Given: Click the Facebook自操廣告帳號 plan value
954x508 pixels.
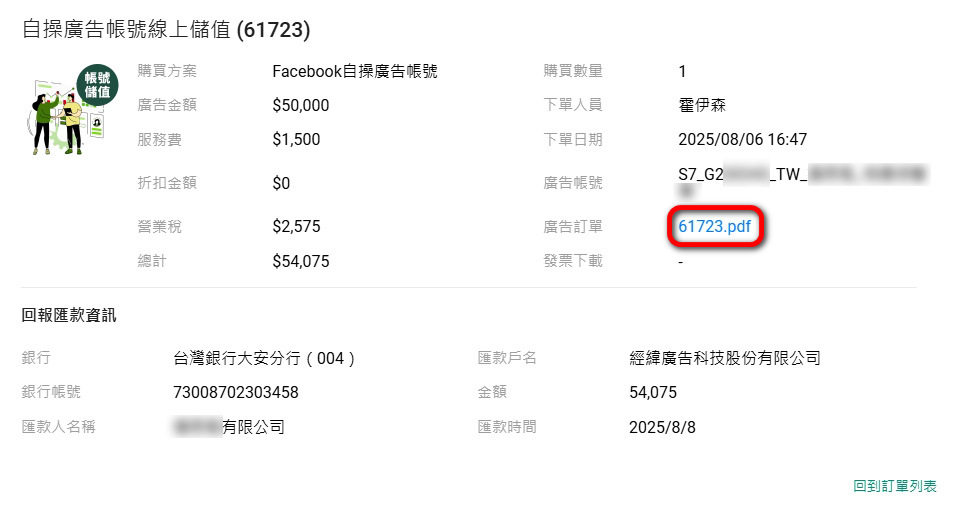Looking at the screenshot, I should [354, 71].
